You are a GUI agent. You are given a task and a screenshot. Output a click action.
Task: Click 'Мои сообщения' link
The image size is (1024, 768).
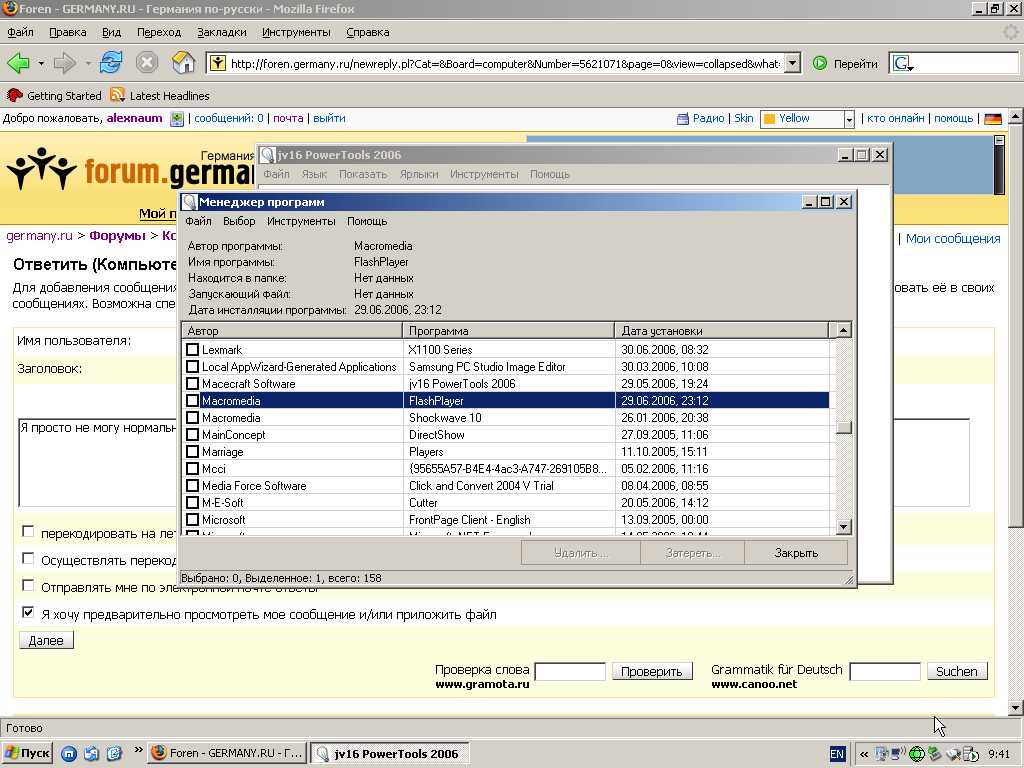pos(953,238)
